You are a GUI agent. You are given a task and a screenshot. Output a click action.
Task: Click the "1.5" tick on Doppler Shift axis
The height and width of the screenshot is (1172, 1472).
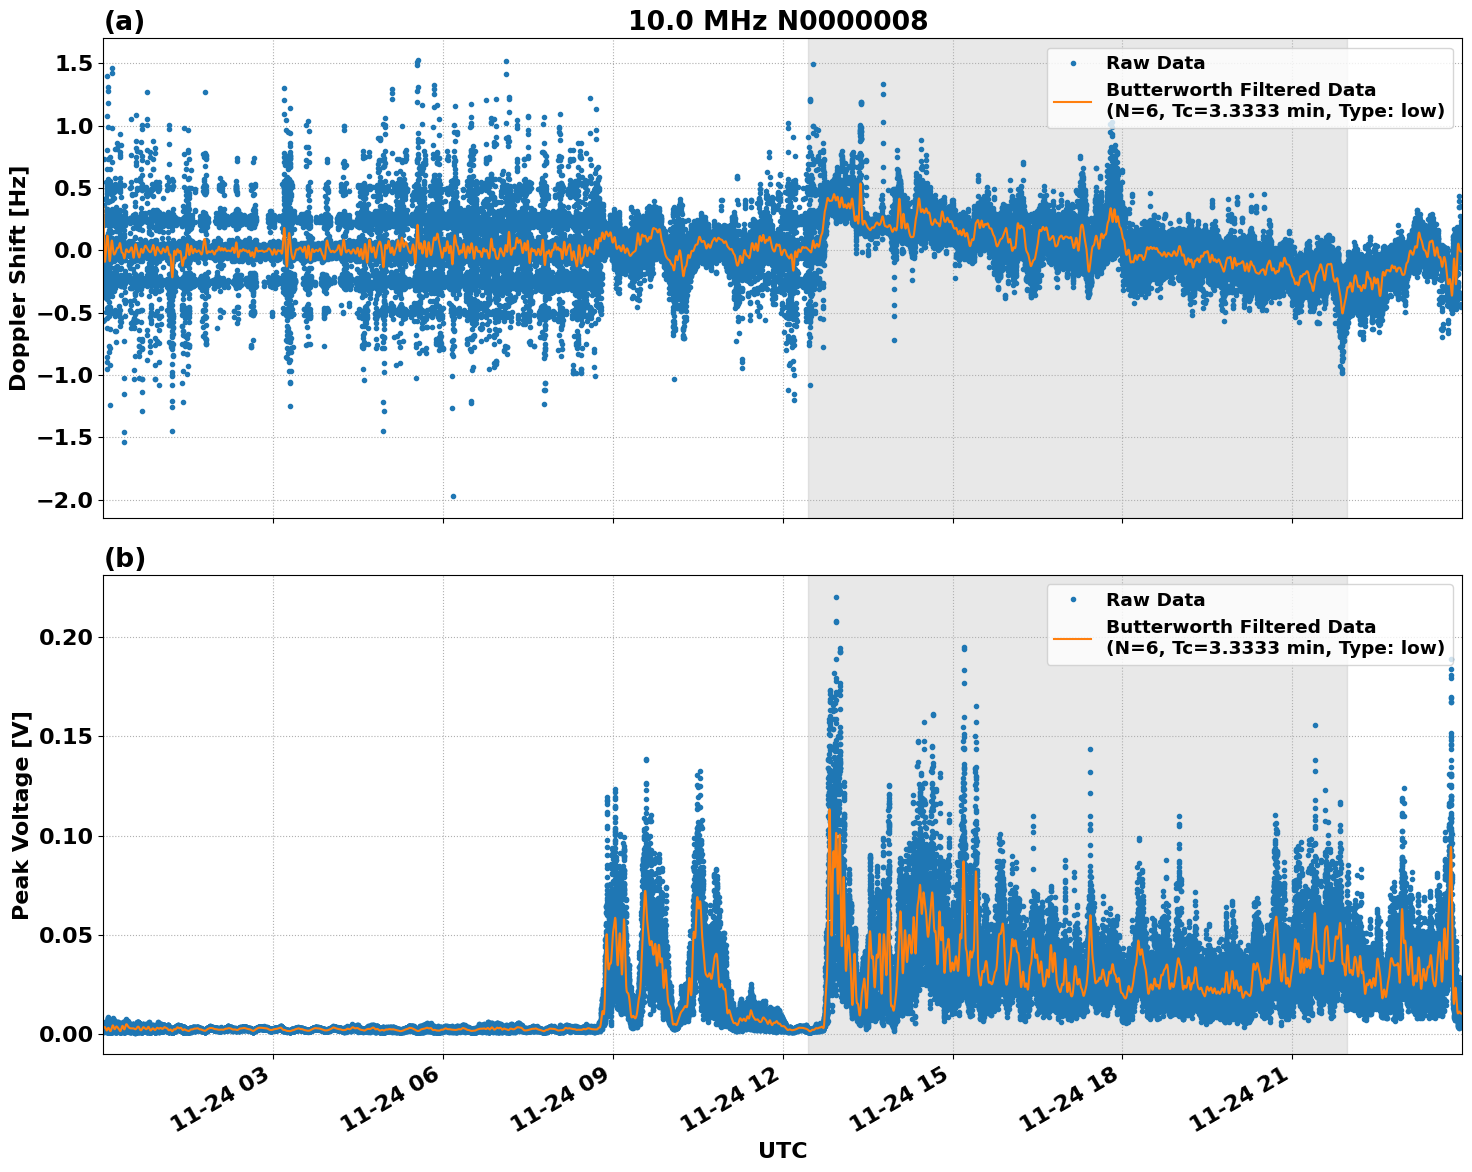pyautogui.click(x=74, y=63)
